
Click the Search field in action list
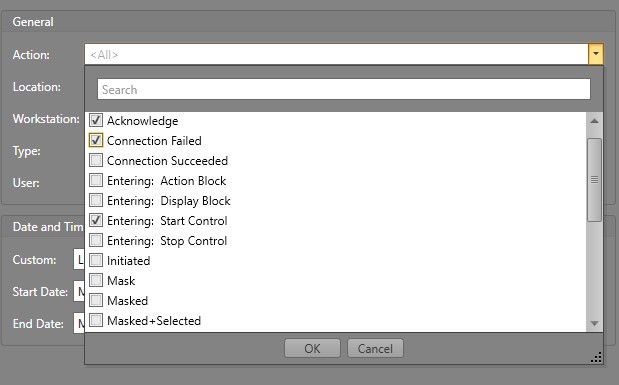pos(344,89)
